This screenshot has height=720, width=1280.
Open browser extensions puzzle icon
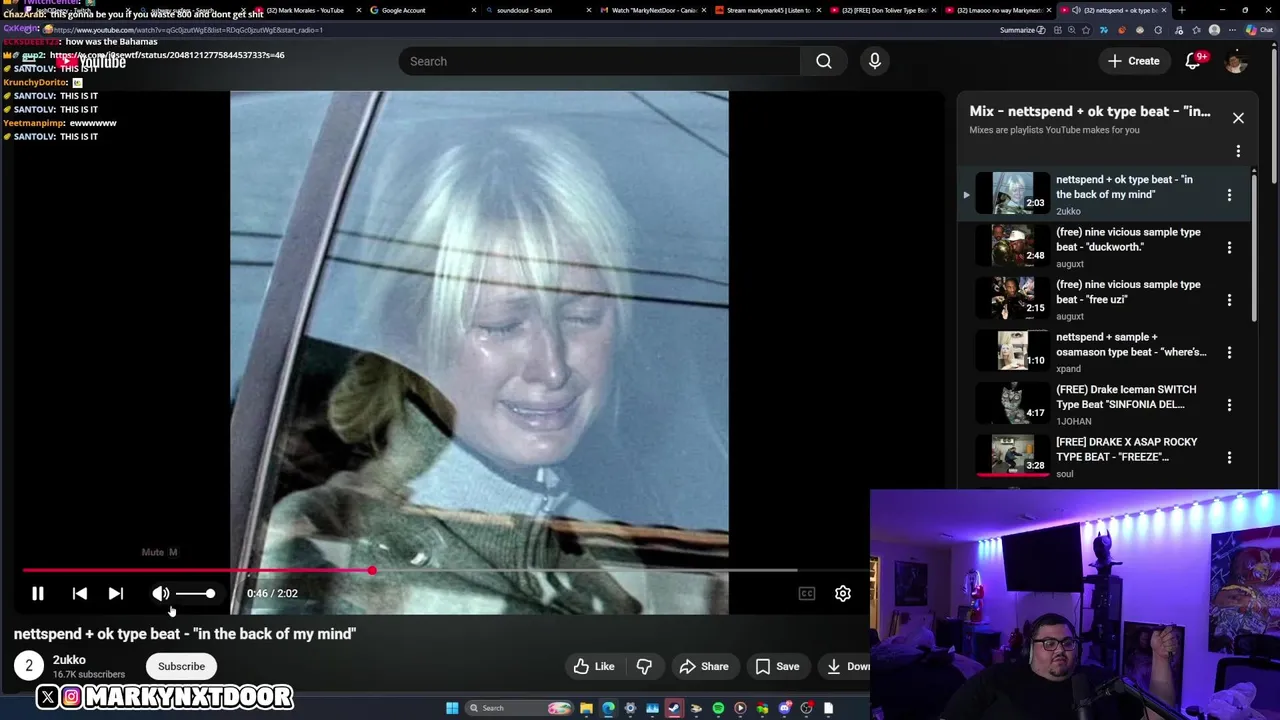[x=1158, y=30]
